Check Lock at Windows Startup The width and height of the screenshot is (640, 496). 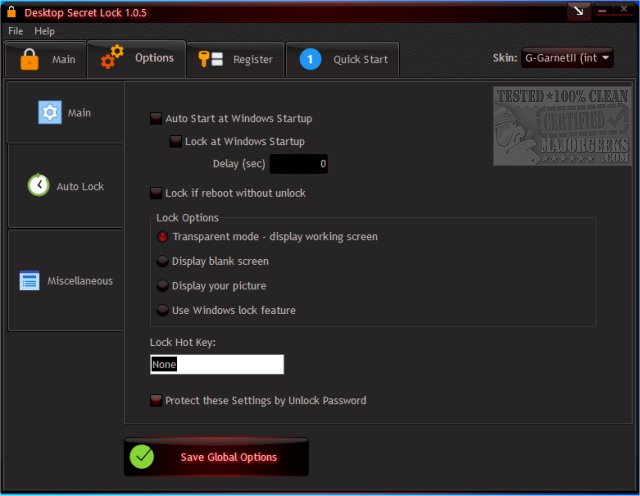tap(176, 142)
